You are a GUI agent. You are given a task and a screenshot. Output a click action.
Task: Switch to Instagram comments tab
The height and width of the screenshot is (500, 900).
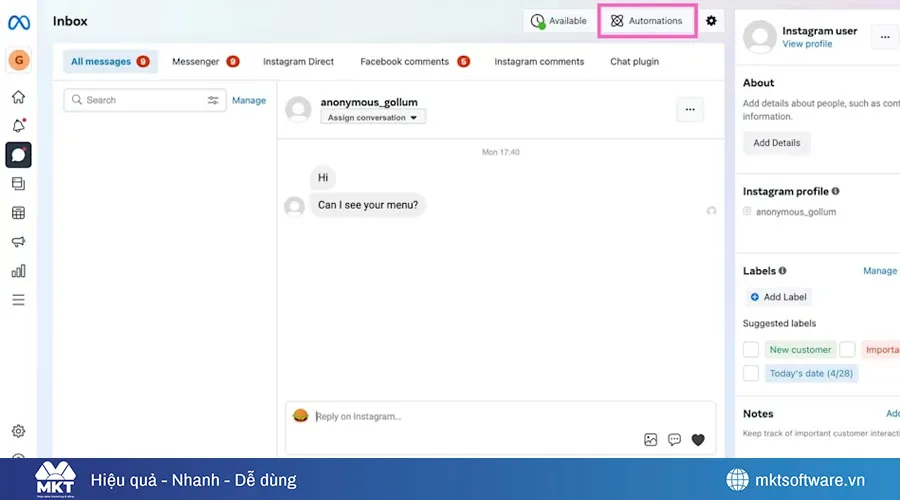[x=539, y=61]
